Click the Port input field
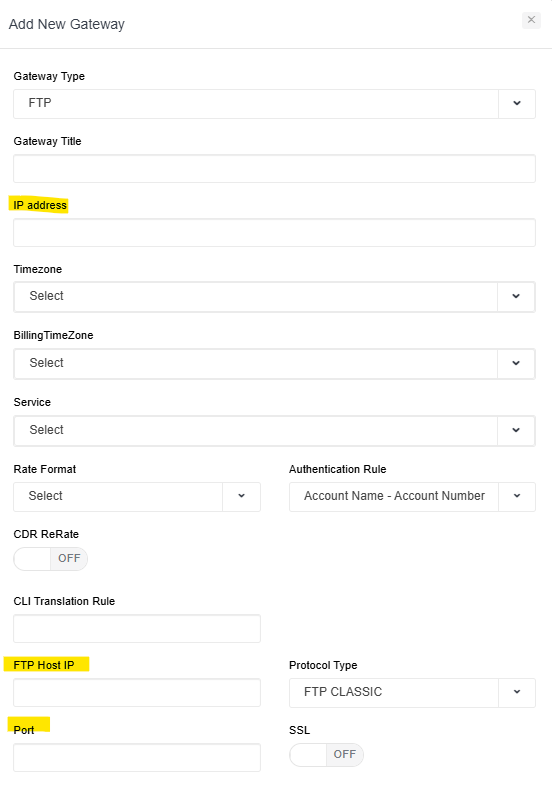 tap(137, 757)
